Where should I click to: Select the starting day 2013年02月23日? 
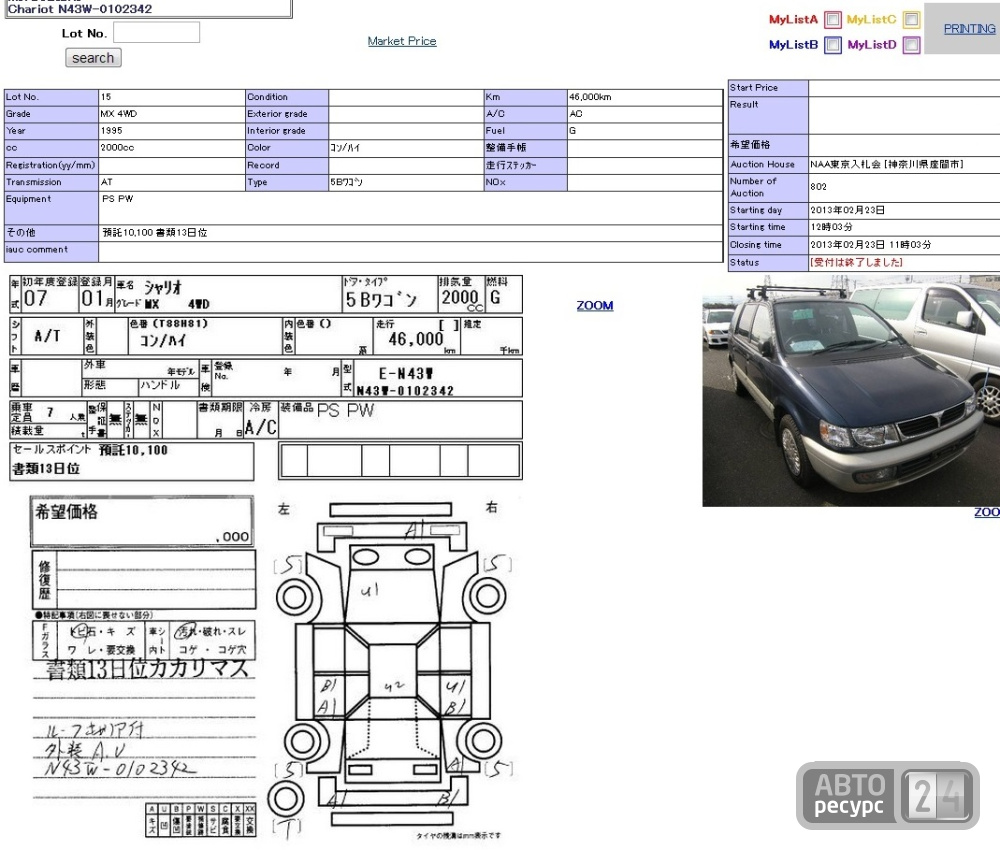848,210
